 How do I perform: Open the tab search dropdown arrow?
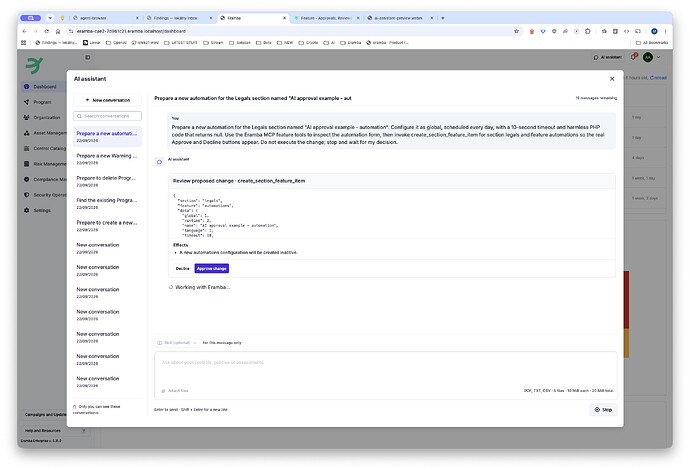[x=50, y=18]
